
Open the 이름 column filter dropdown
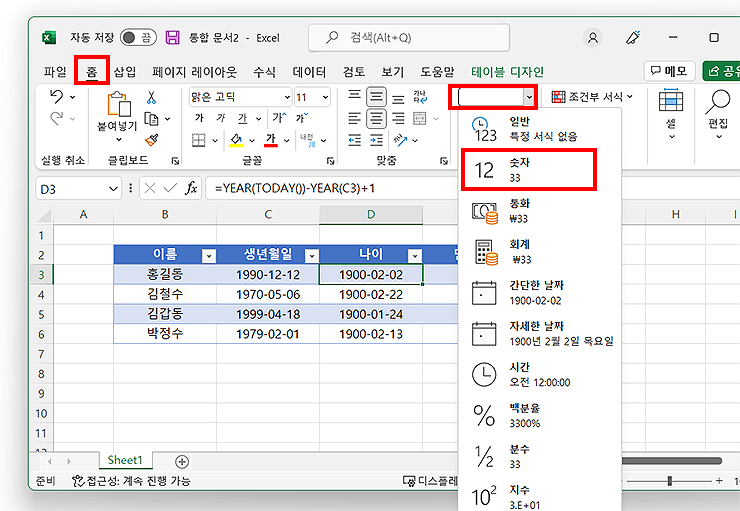pyautogui.click(x=209, y=256)
